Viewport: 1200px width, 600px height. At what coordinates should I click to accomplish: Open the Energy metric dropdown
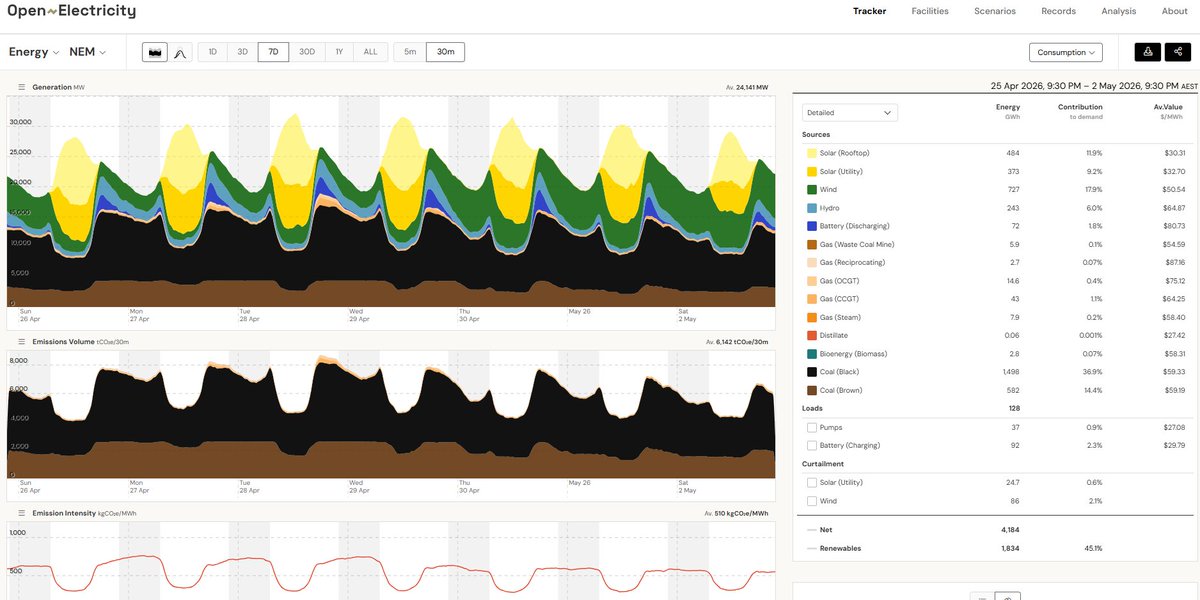tap(34, 52)
